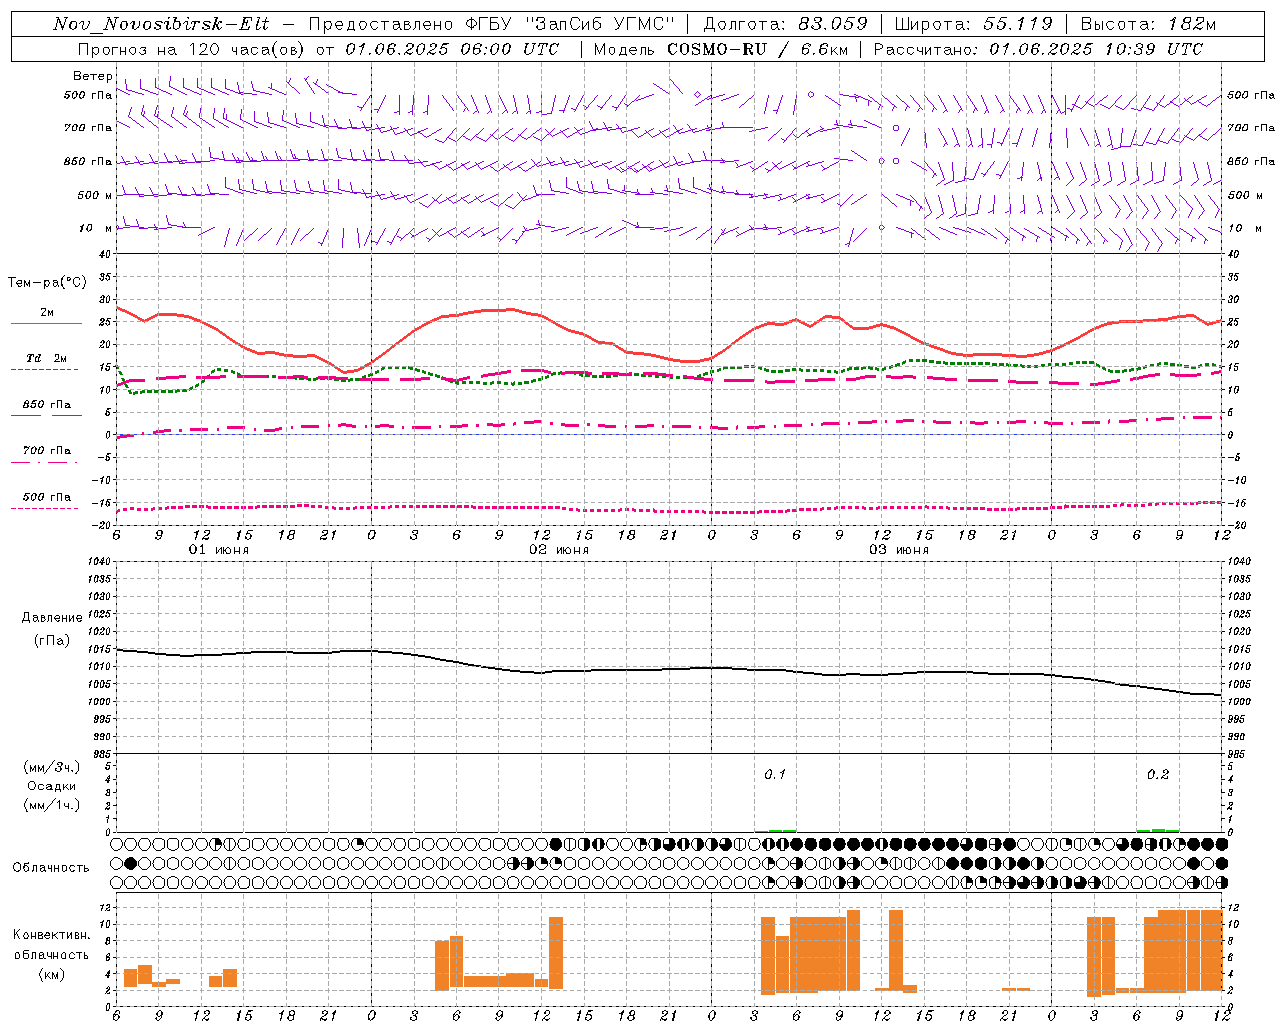The height and width of the screenshot is (1024, 1280).
Task: Click the red 2м temperature legend line
Action: pyautogui.click(x=46, y=323)
